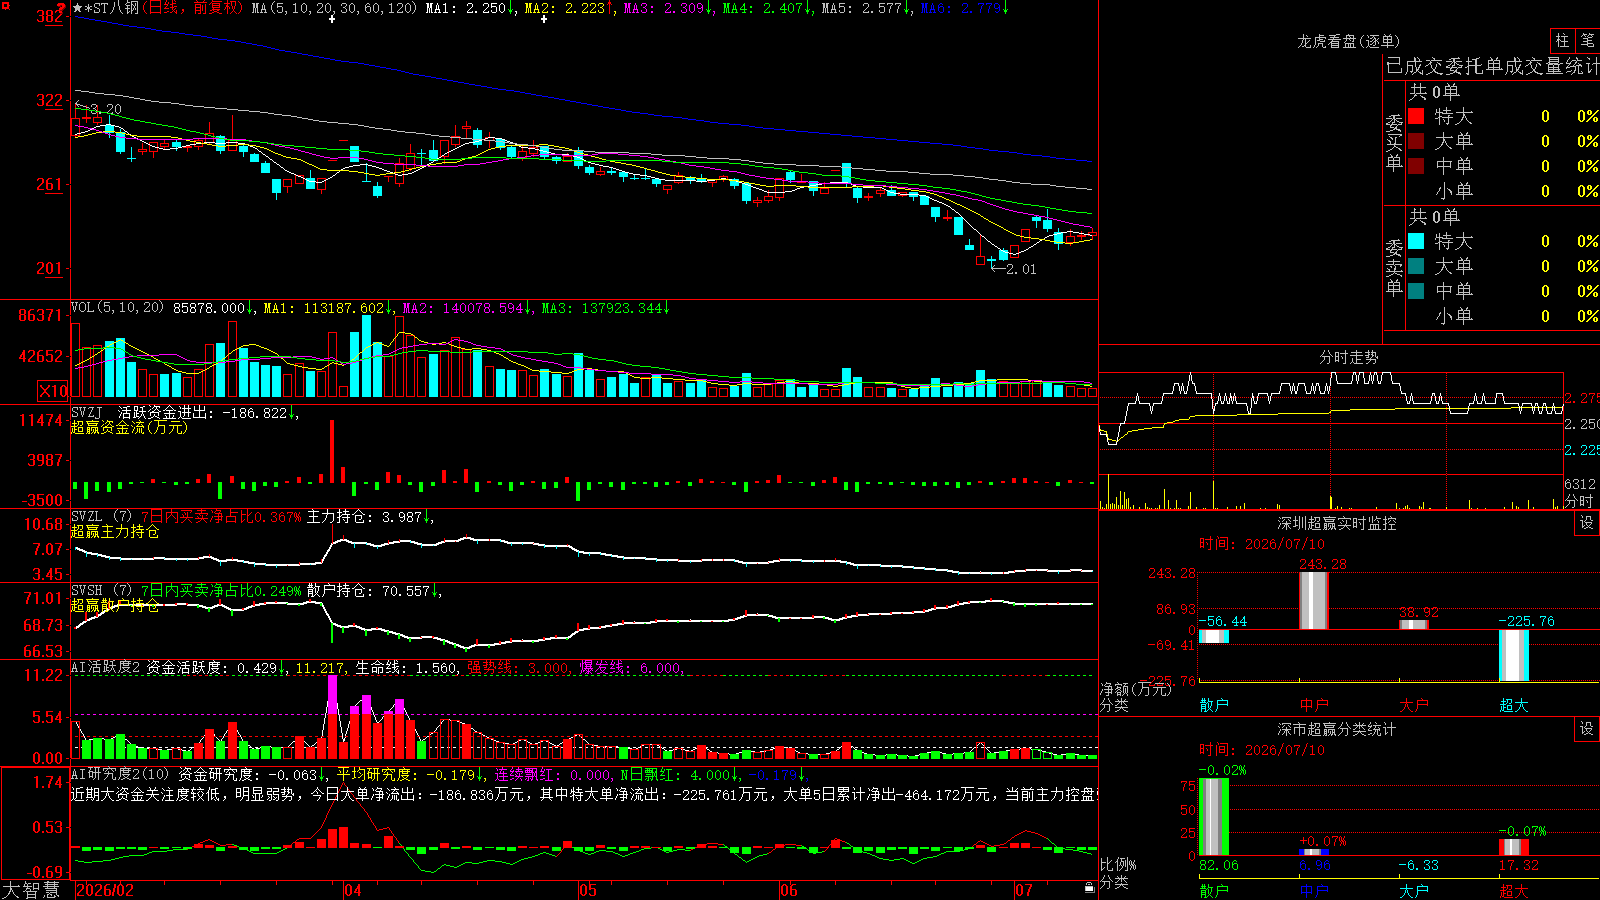Click the SVZL (7) indicator label
The height and width of the screenshot is (900, 1600).
pyautogui.click(x=101, y=517)
